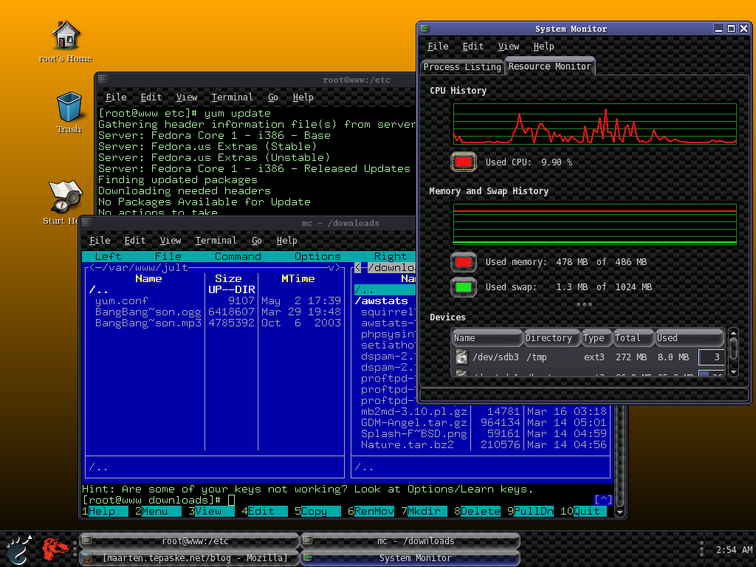The width and height of the screenshot is (756, 567).
Task: Open the Terminal menu in the yum terminal window
Action: pos(231,98)
